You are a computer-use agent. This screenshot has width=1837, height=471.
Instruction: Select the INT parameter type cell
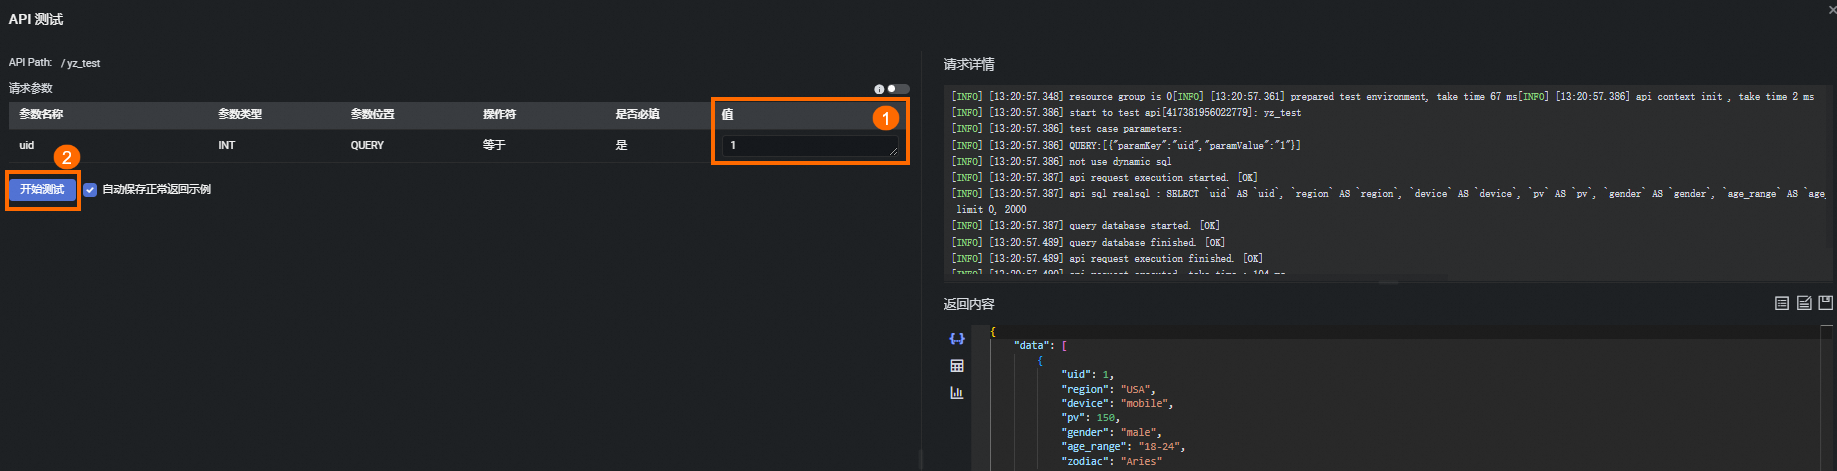point(227,145)
